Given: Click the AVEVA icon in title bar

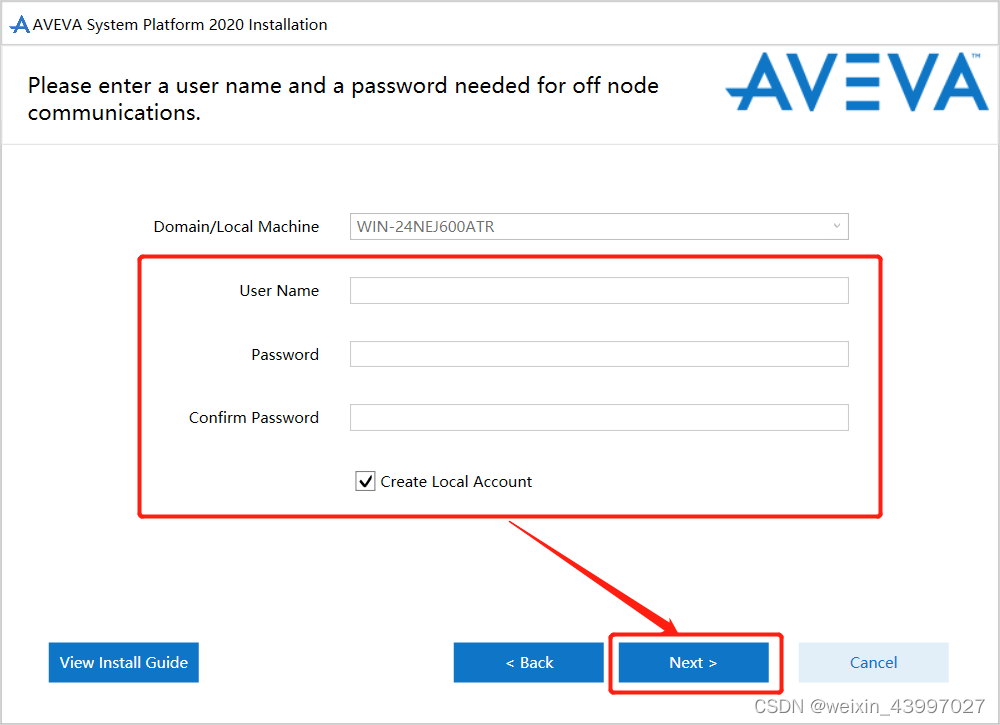Looking at the screenshot, I should pyautogui.click(x=20, y=25).
